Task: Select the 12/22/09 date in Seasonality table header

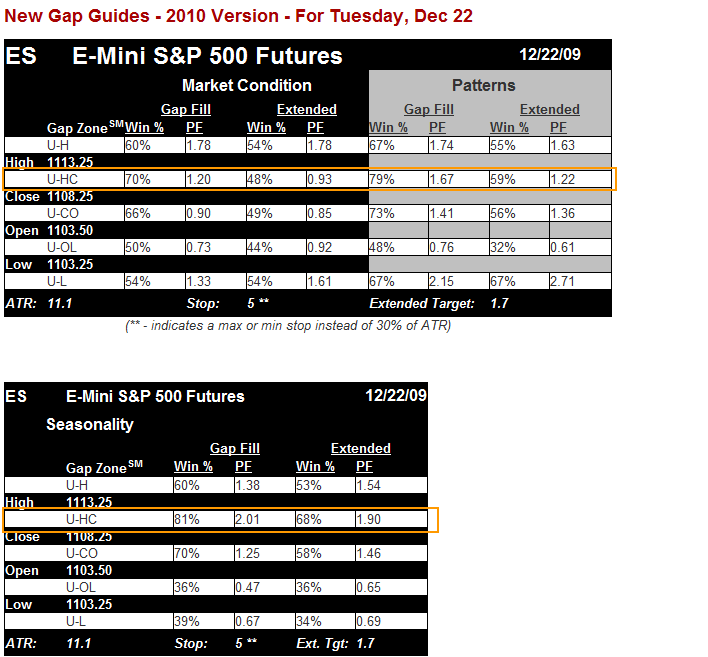Action: pyautogui.click(x=396, y=396)
